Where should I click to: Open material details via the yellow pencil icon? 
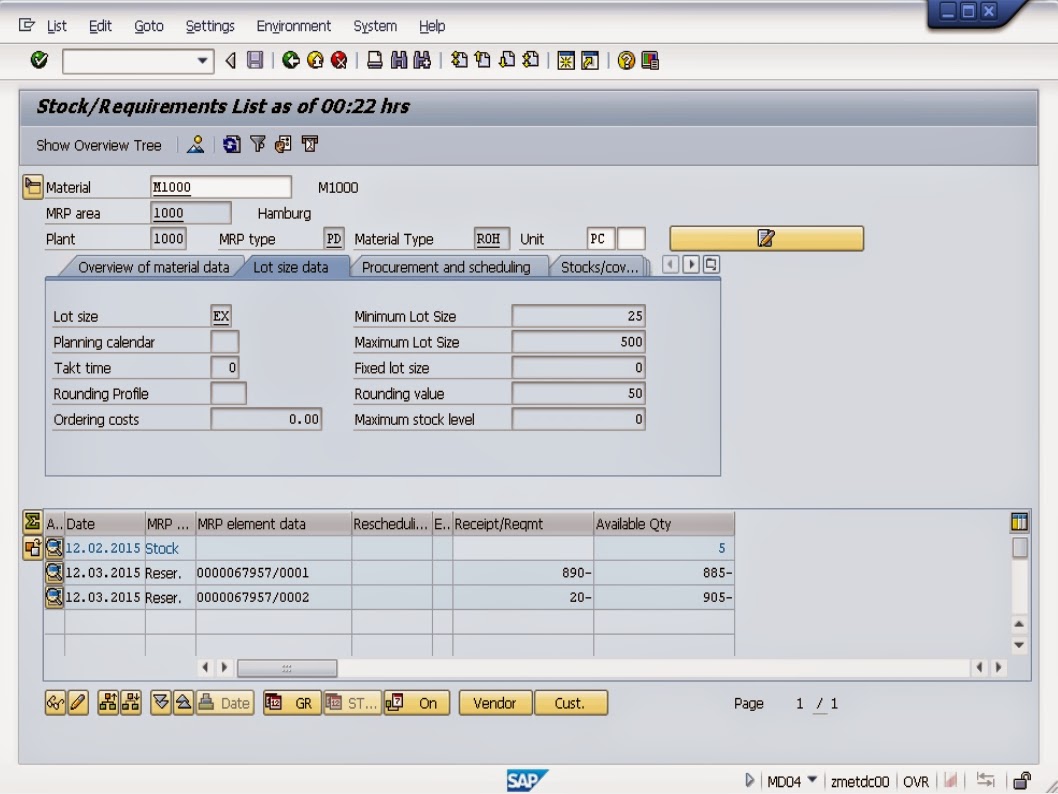pyautogui.click(x=763, y=239)
